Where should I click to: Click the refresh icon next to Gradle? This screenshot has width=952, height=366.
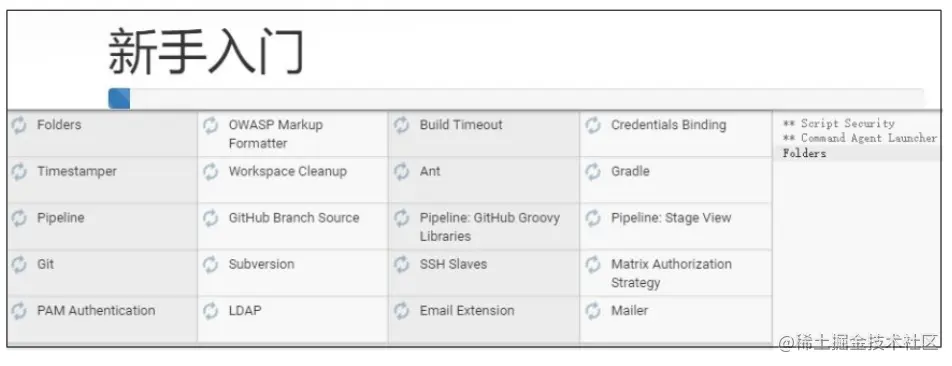593,172
